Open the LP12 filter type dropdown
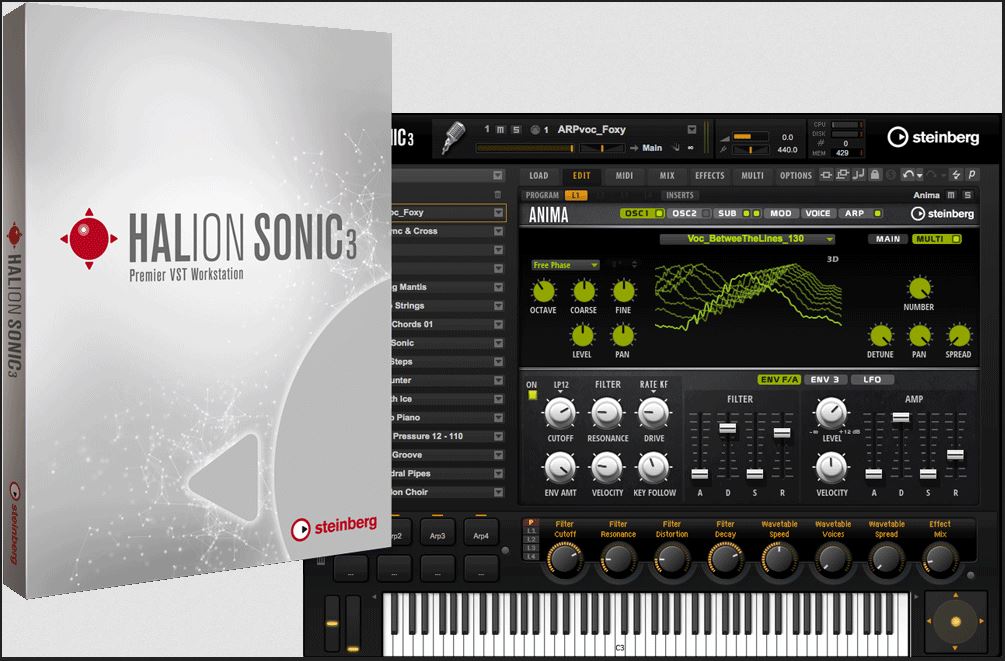This screenshot has height=661, width=1005. click(x=561, y=386)
